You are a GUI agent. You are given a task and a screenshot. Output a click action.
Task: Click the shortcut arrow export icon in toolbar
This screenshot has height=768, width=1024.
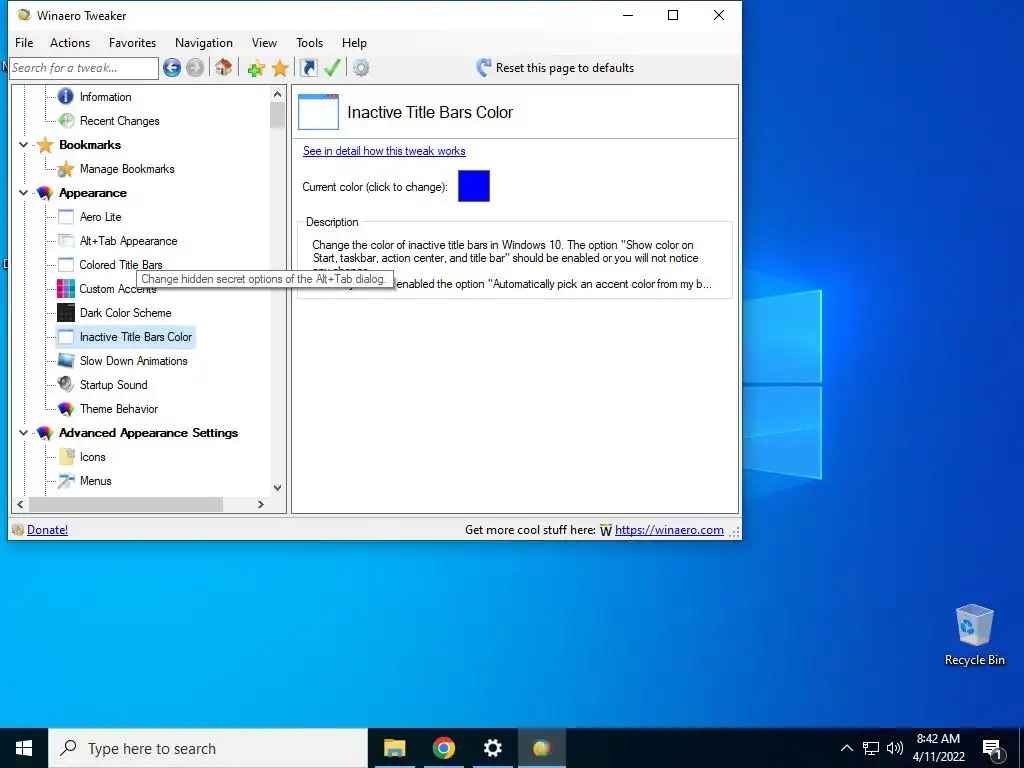pyautogui.click(x=308, y=68)
